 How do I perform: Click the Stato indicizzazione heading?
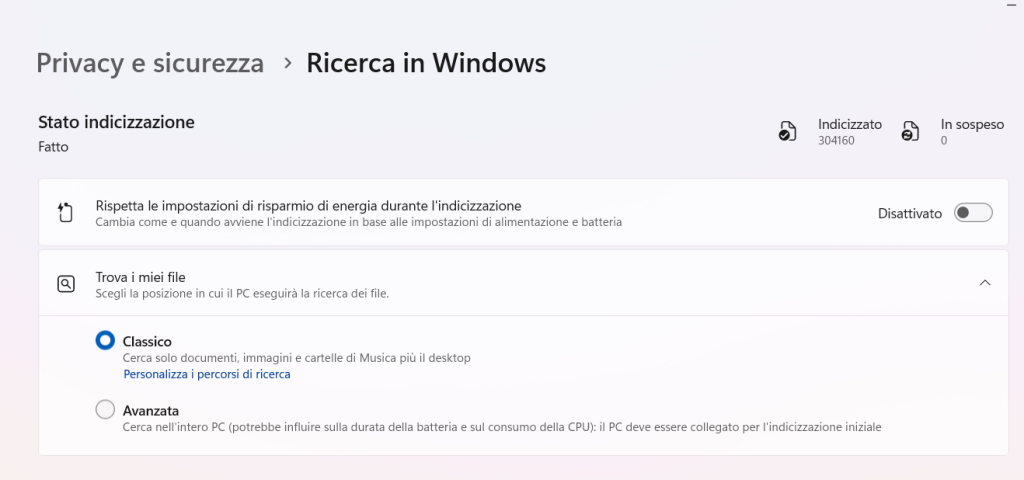click(116, 122)
